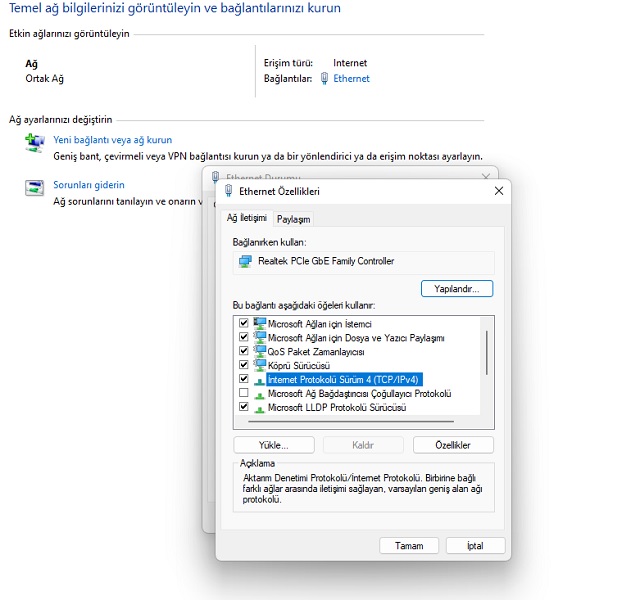Open the Yeni bağlantı veya ağ kurun link

pyautogui.click(x=112, y=141)
